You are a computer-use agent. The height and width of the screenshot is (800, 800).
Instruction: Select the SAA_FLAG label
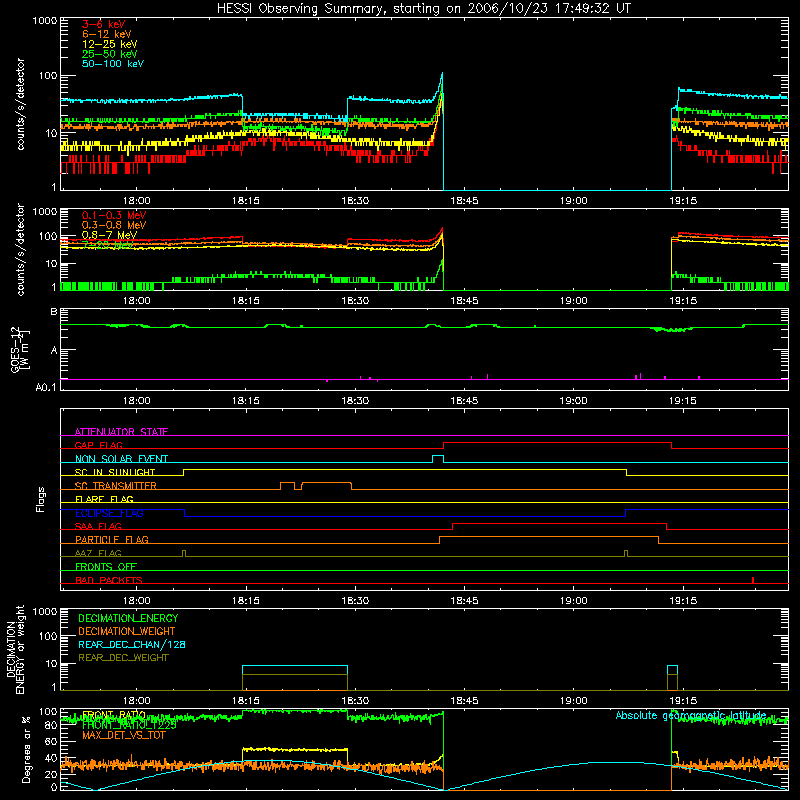(98, 526)
